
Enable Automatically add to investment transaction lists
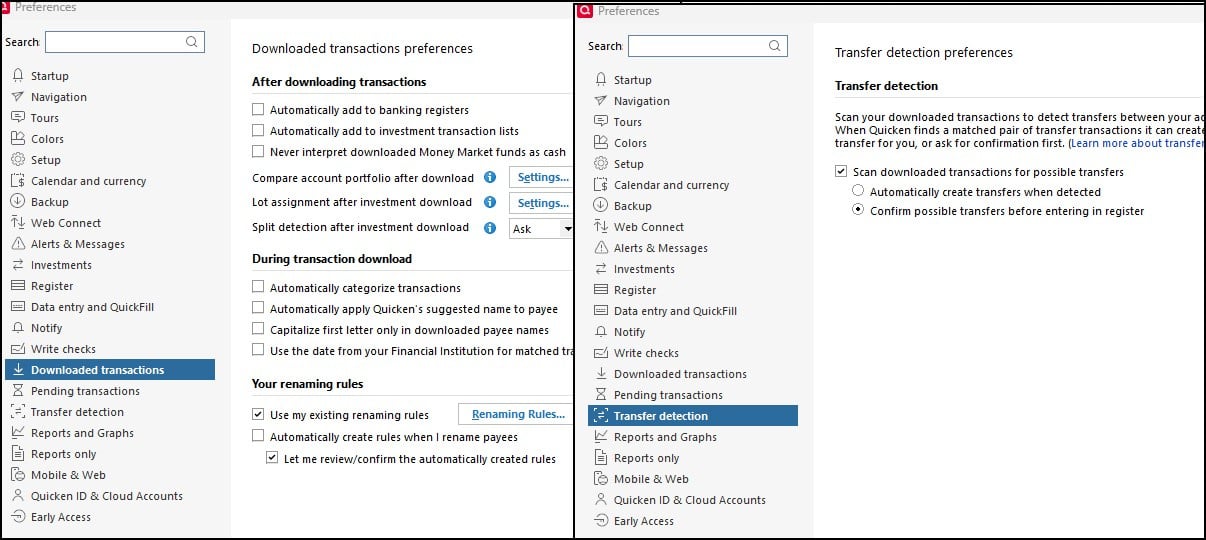click(x=258, y=131)
